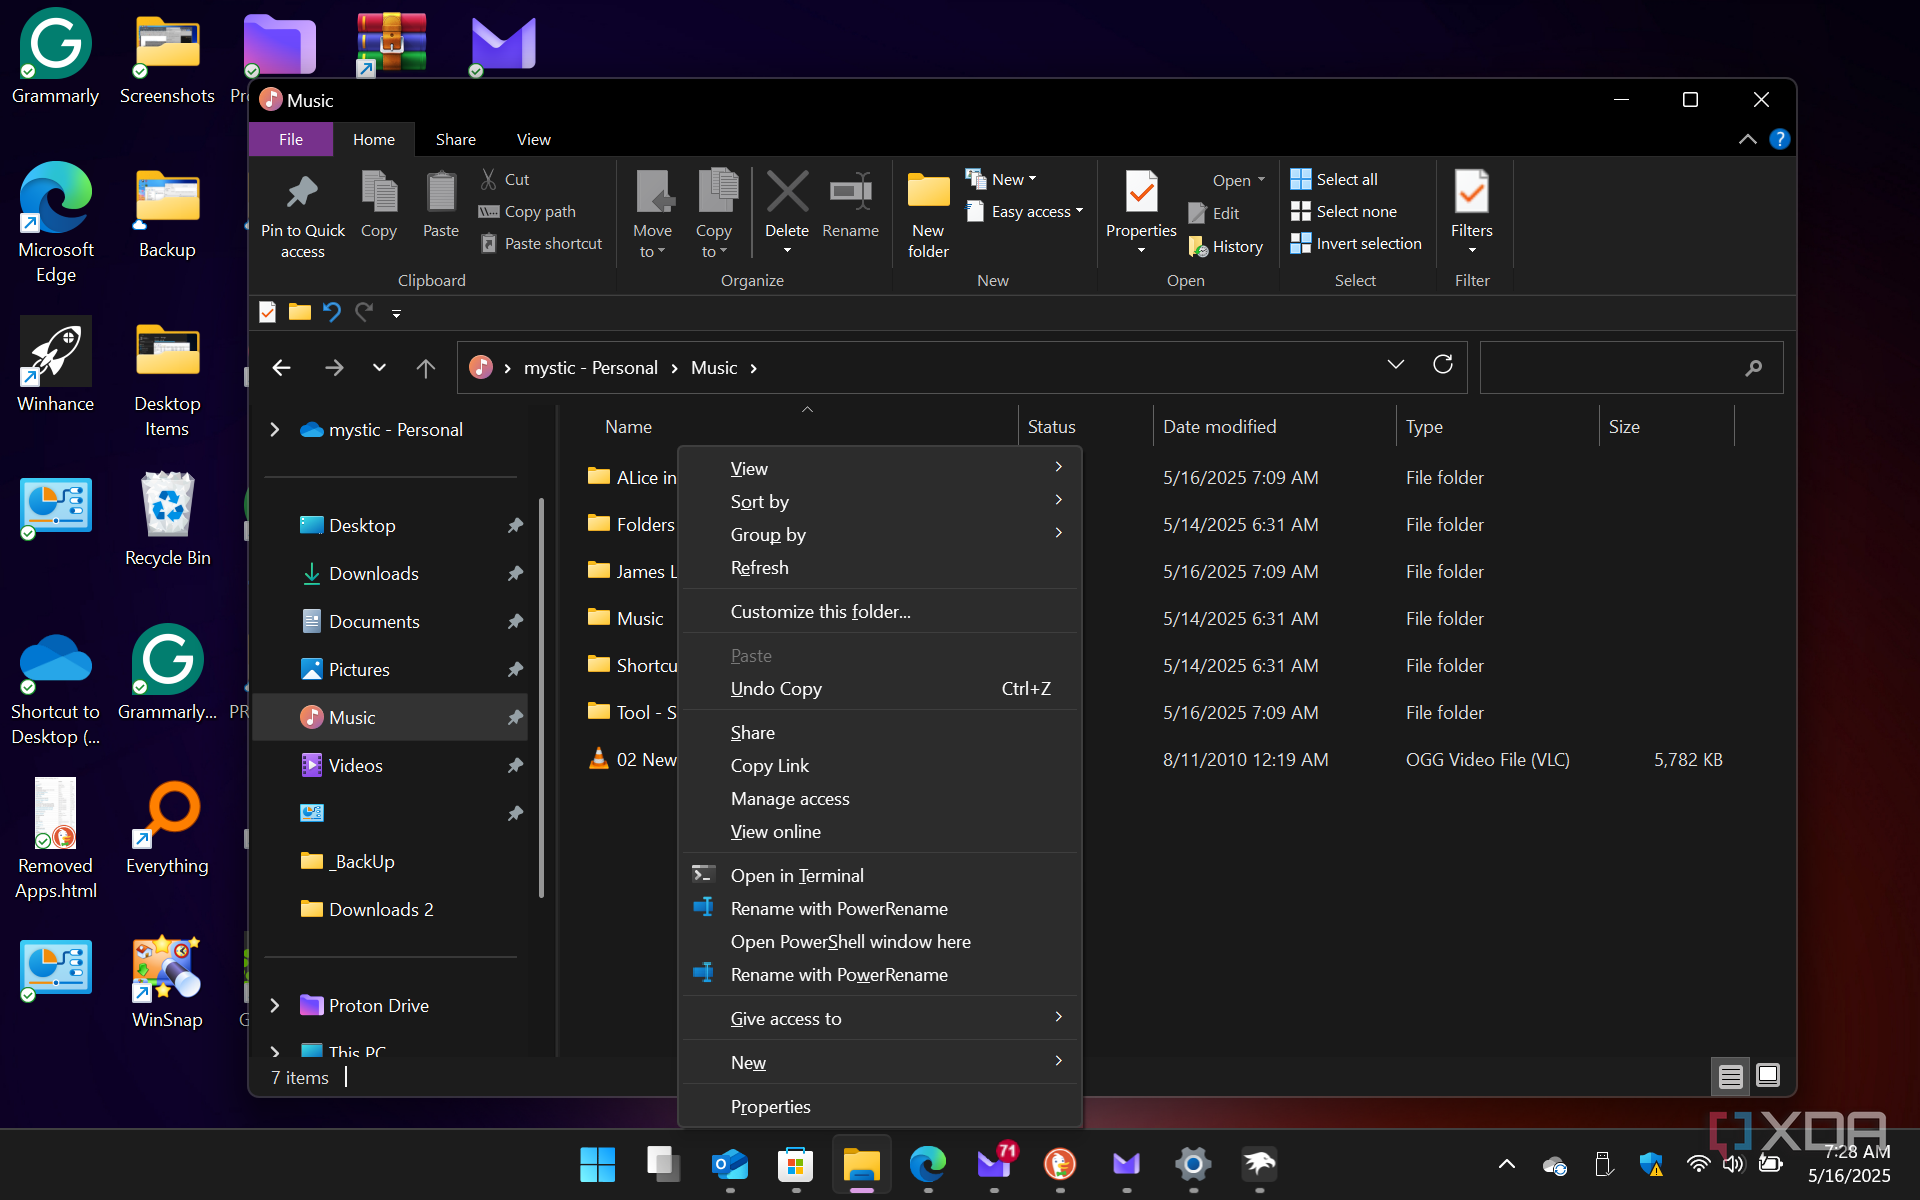This screenshot has width=1920, height=1200.
Task: Click Pin to Quick access icon
Action: point(302,193)
